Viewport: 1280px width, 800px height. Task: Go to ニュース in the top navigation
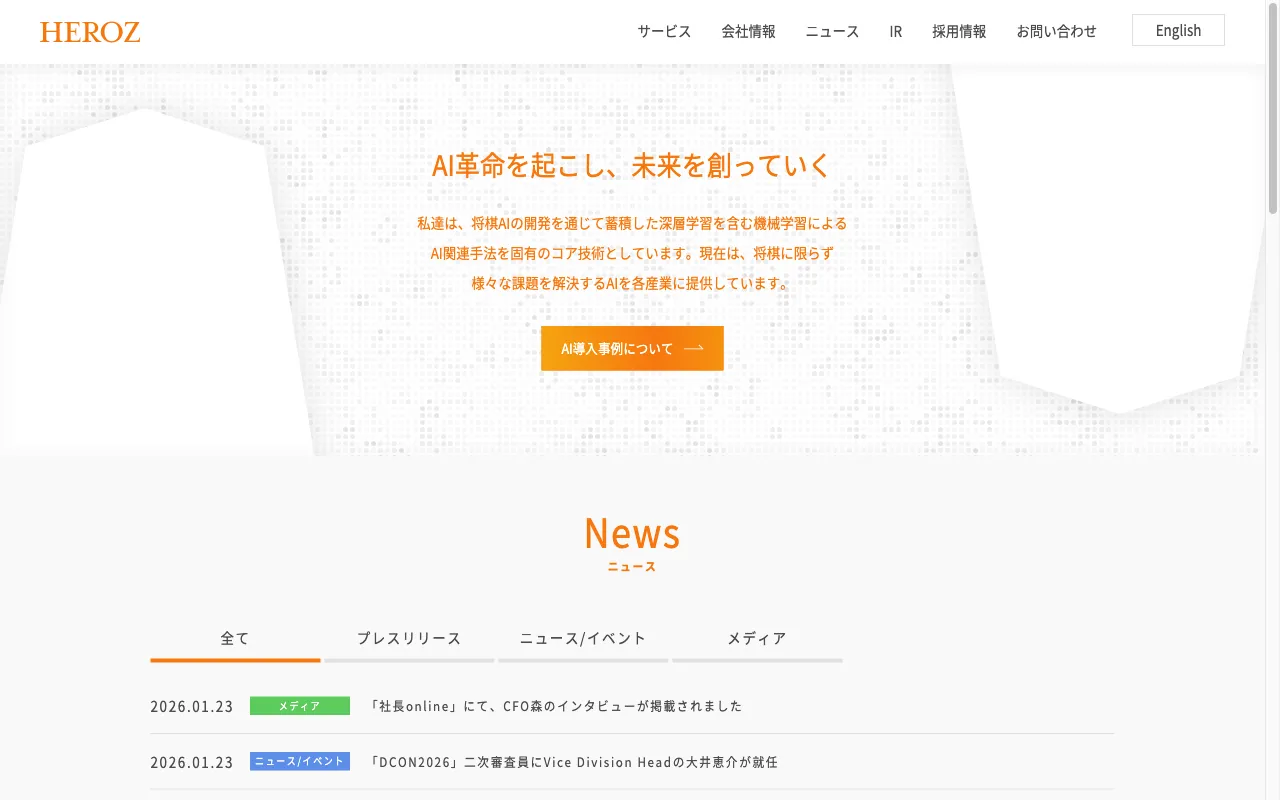[832, 31]
